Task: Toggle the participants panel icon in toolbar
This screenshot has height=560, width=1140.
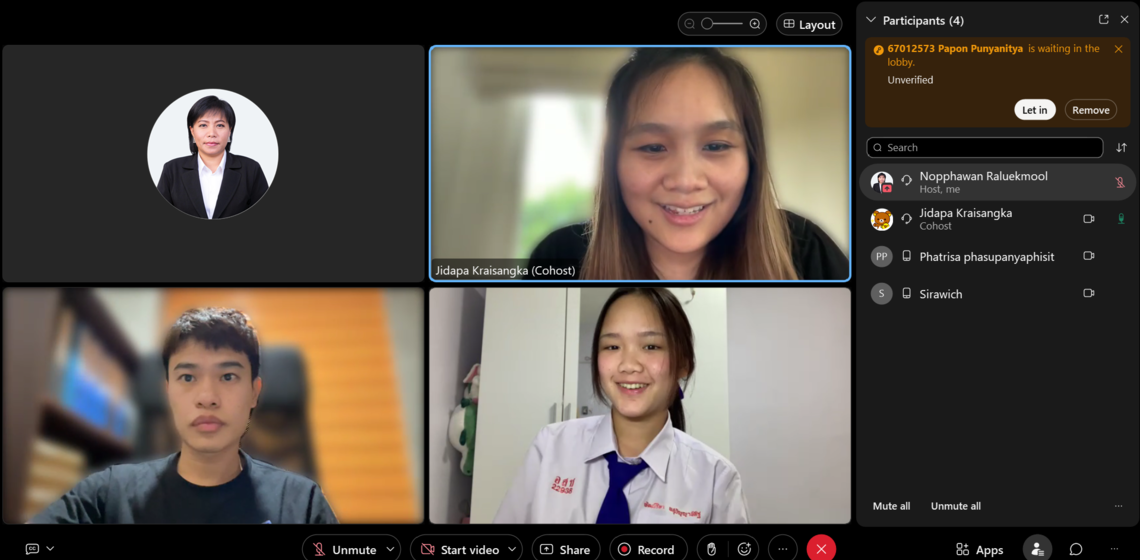Action: pyautogui.click(x=1037, y=549)
